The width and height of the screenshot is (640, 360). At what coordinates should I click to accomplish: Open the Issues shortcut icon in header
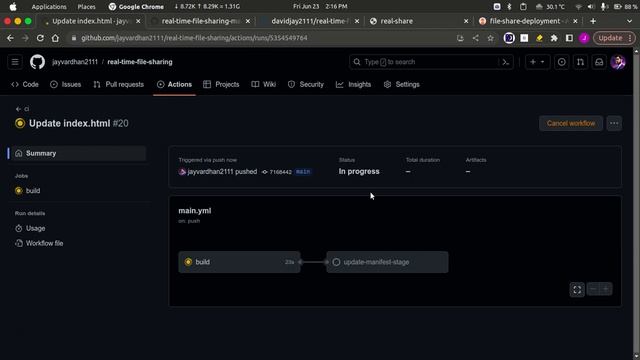tap(562, 62)
